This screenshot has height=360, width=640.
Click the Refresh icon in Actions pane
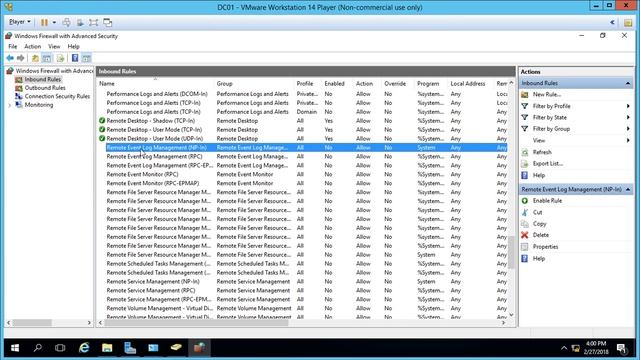tap(525, 152)
